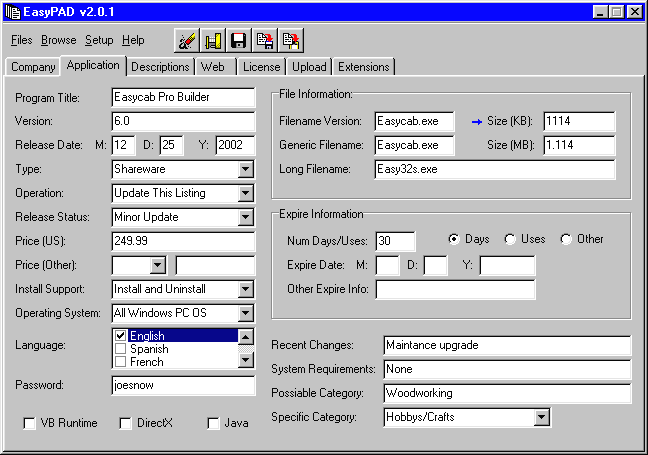
Task: Expand the Operation dropdown
Action: pos(245,193)
